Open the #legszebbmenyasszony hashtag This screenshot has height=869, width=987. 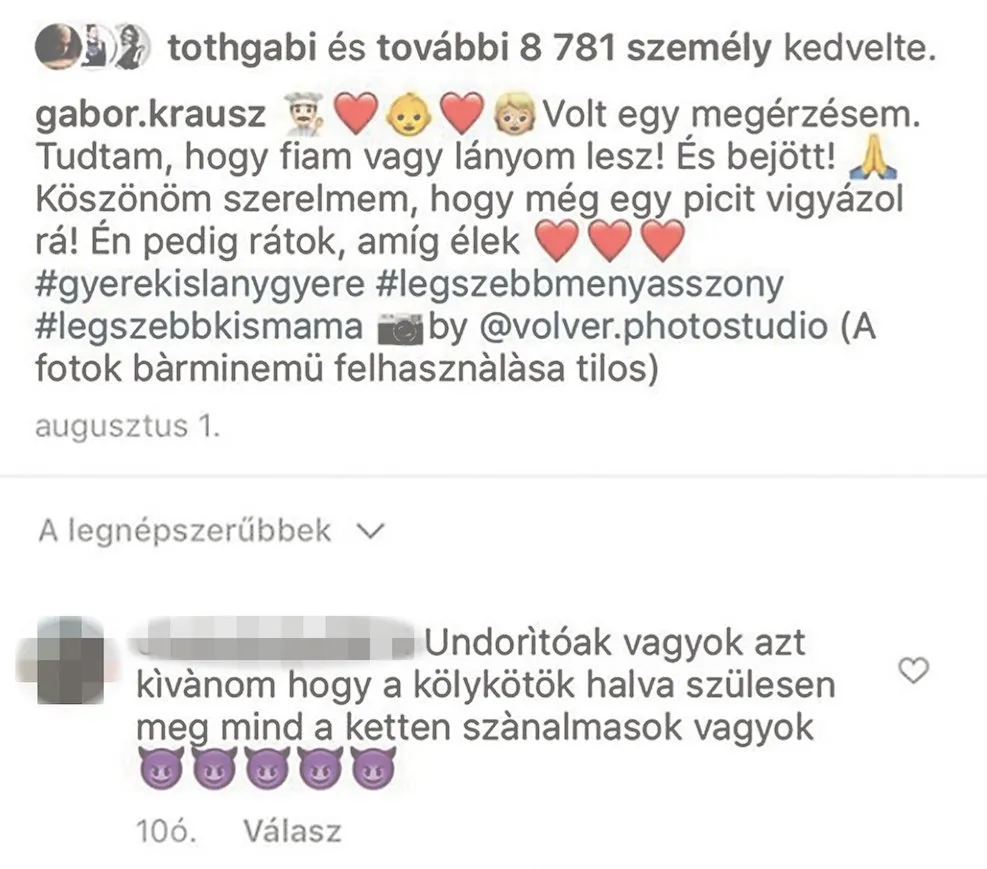tap(579, 284)
